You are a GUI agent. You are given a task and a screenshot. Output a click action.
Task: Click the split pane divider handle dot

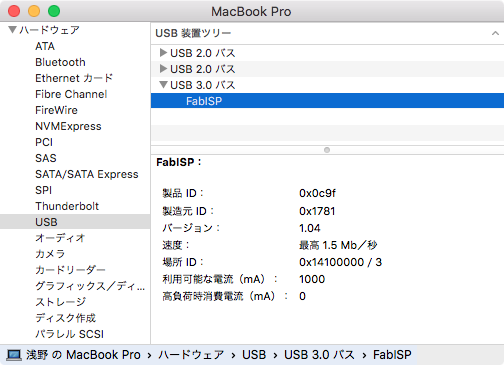(327, 150)
